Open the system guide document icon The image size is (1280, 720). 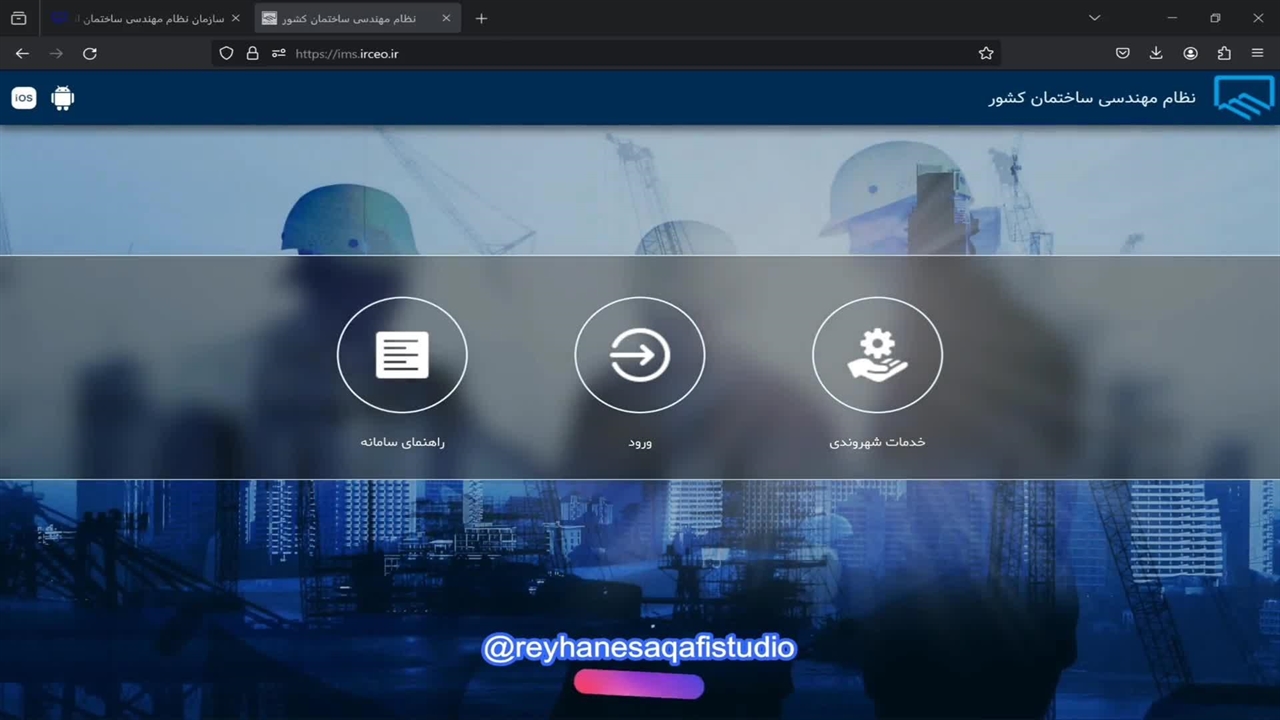(x=402, y=355)
